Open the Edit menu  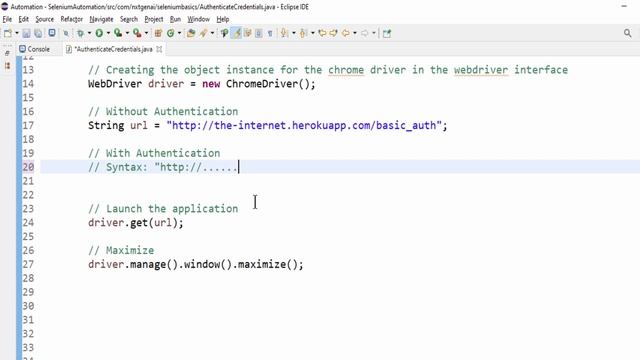24,19
